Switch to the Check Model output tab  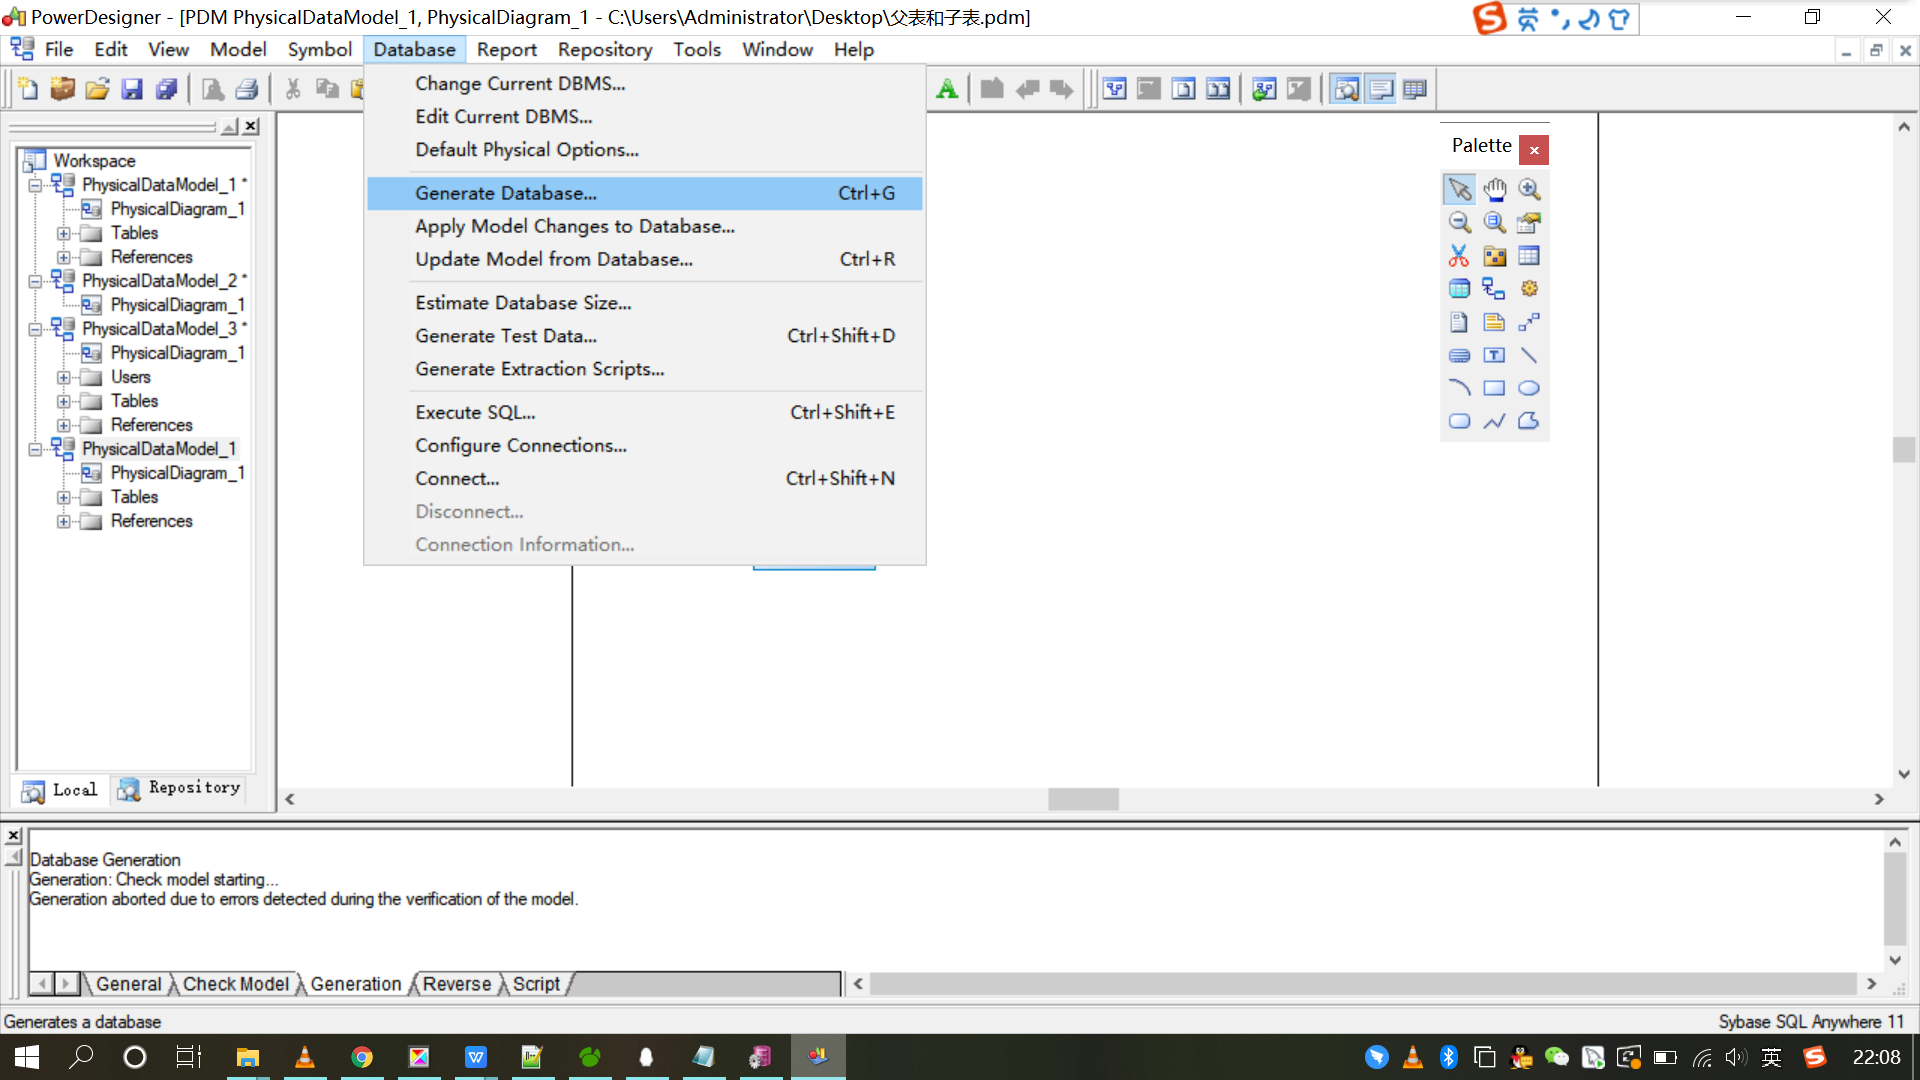pos(236,984)
